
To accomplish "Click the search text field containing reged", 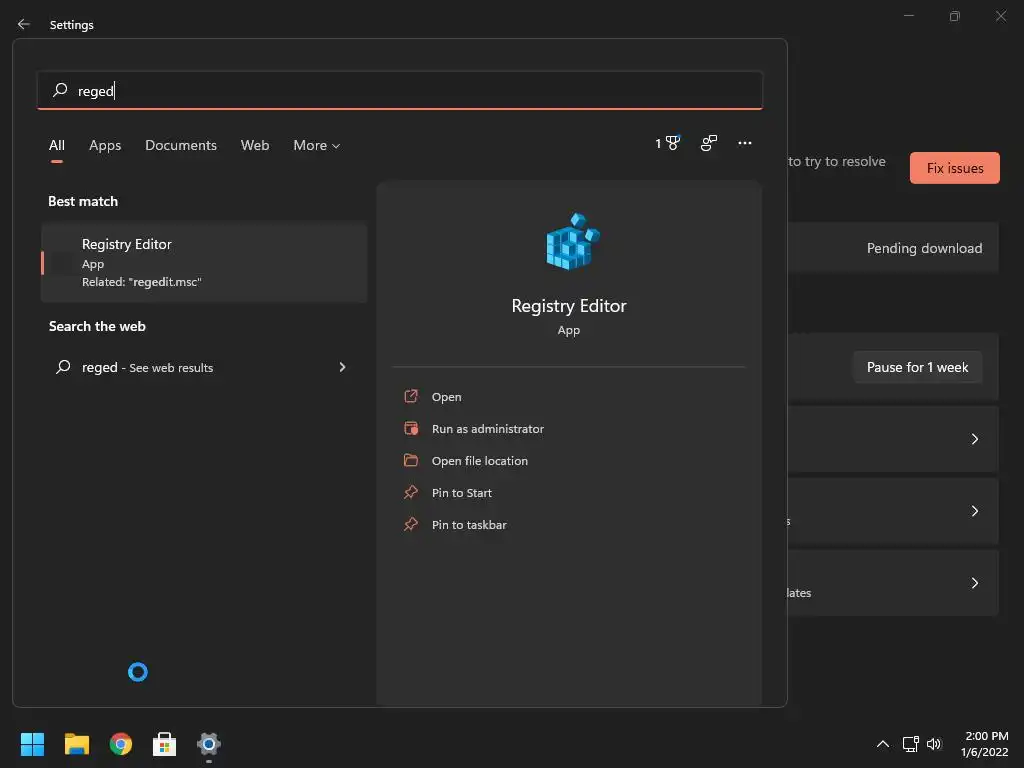I will point(400,90).
